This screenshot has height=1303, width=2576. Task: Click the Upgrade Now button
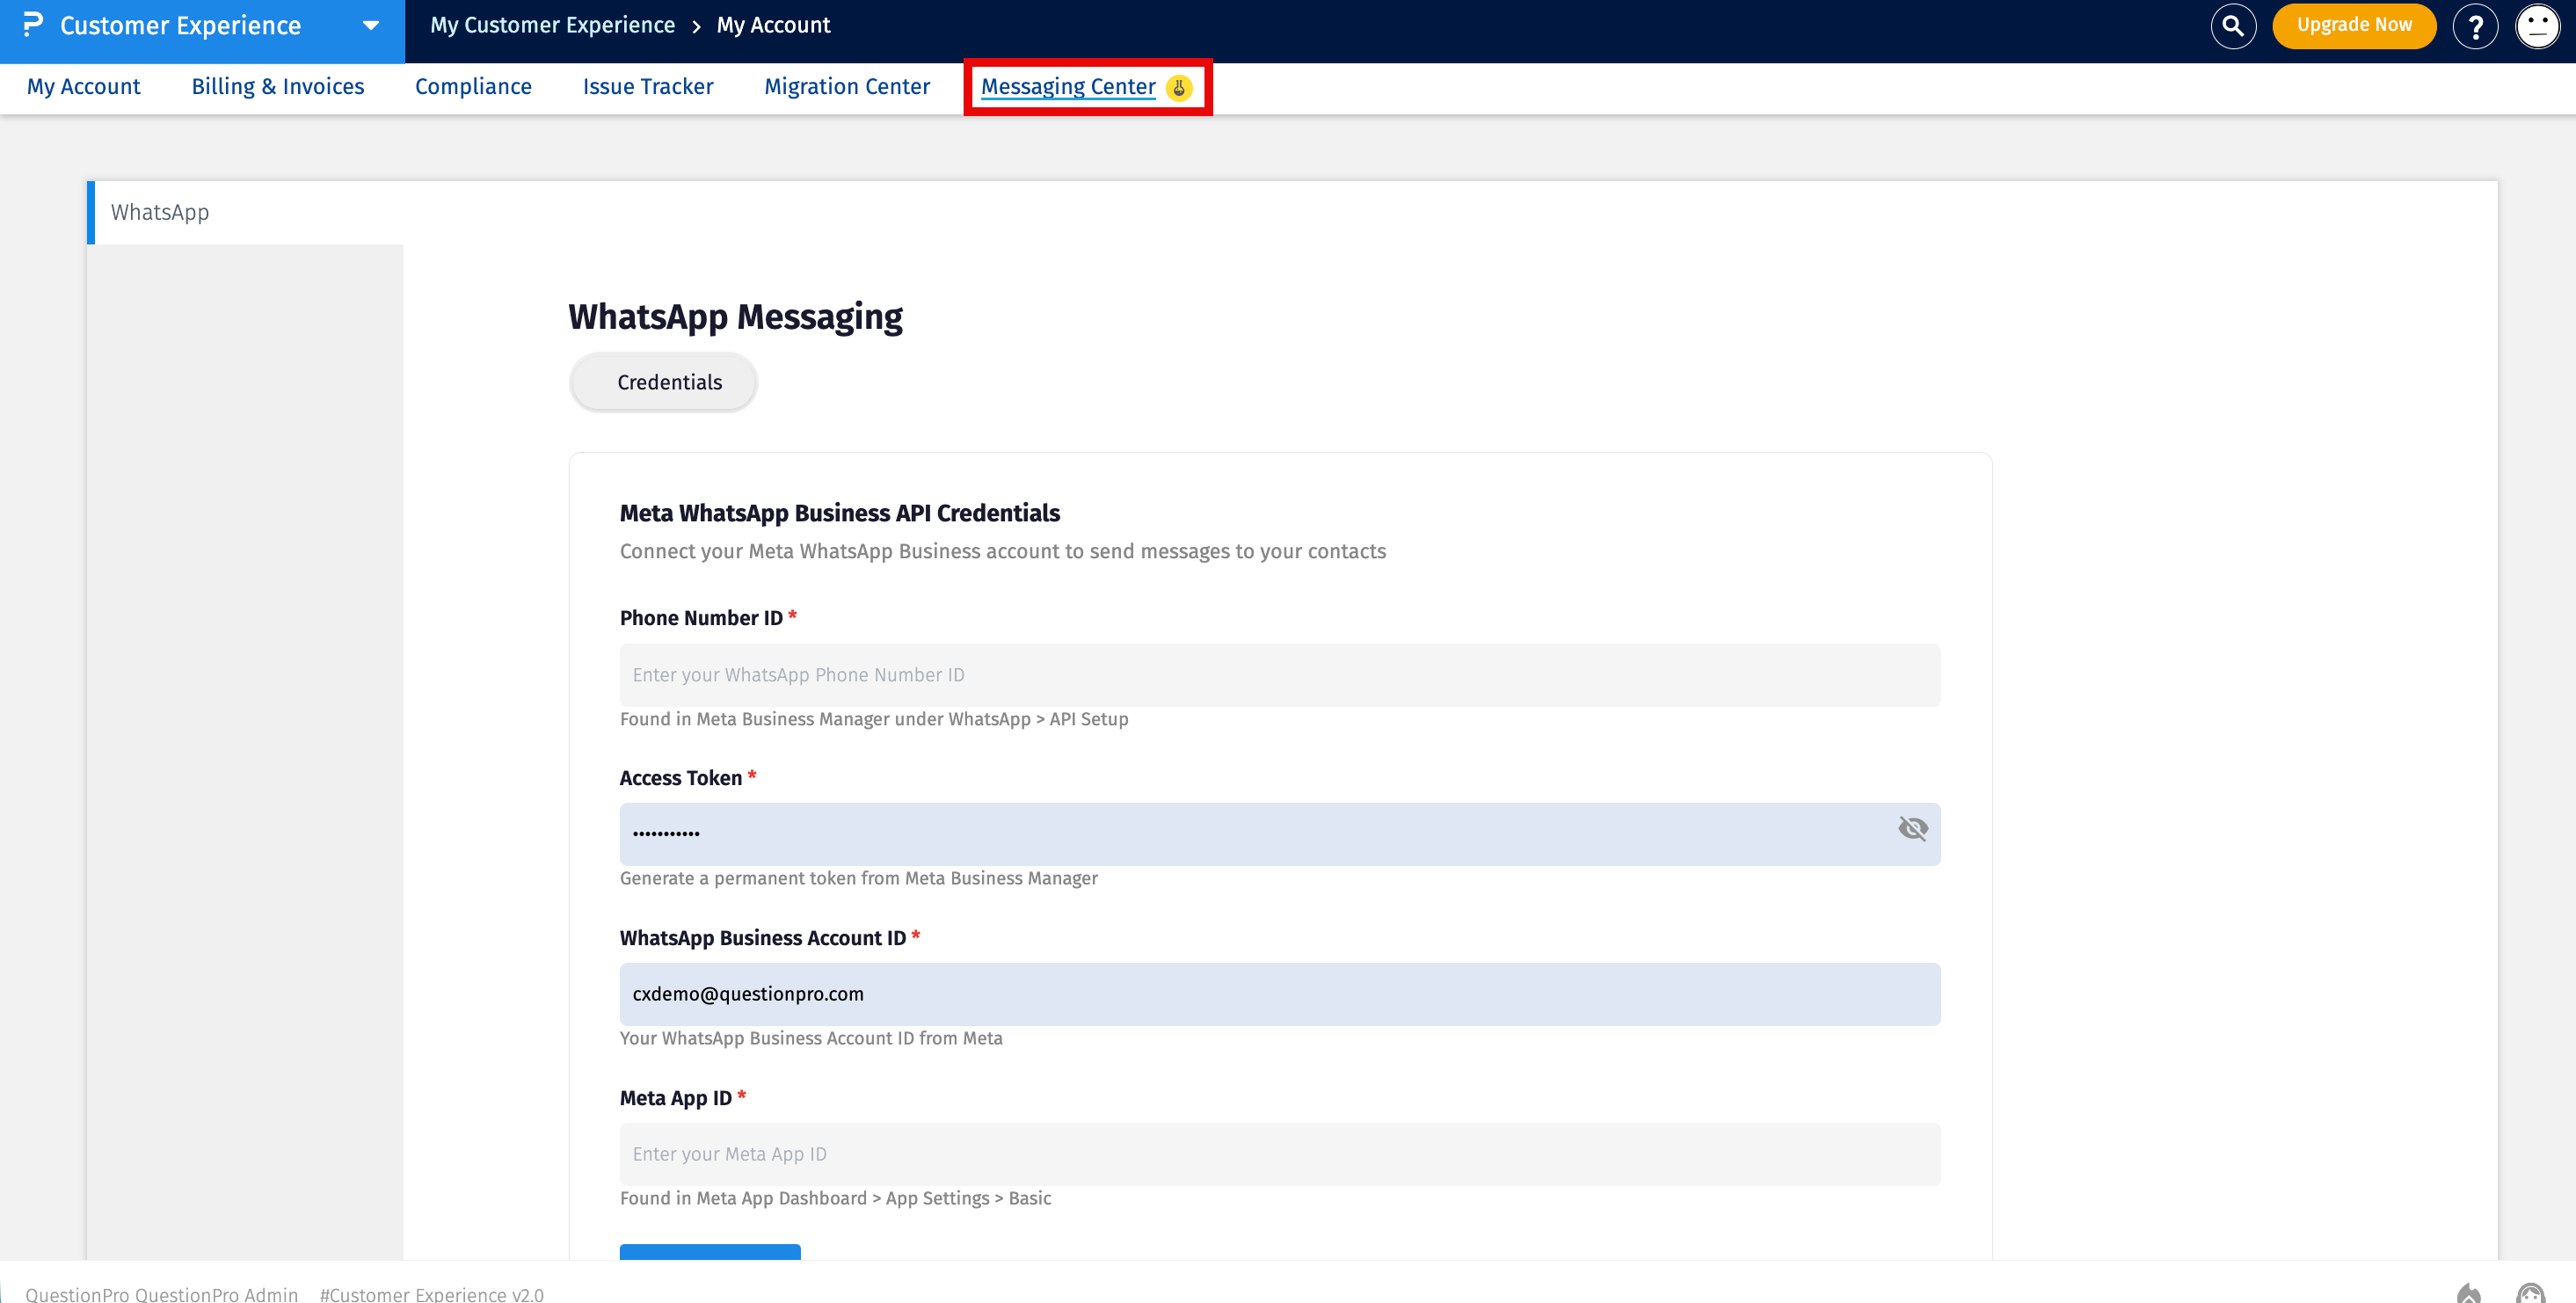pyautogui.click(x=2354, y=25)
